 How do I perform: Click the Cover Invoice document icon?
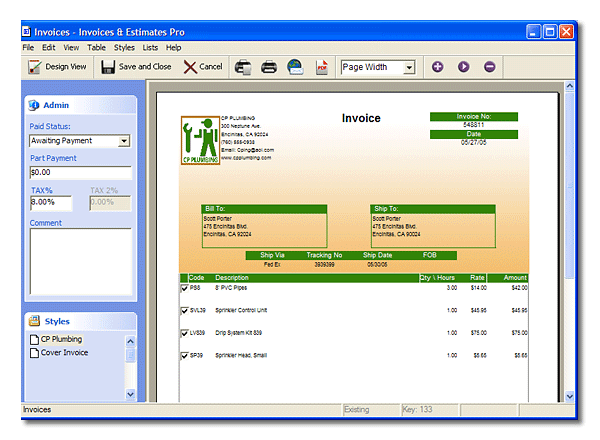tap(34, 353)
